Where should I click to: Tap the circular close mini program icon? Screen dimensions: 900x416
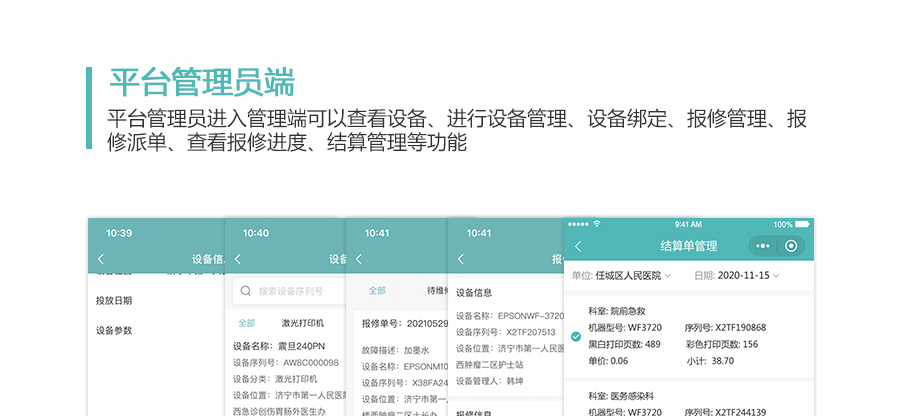pos(791,246)
